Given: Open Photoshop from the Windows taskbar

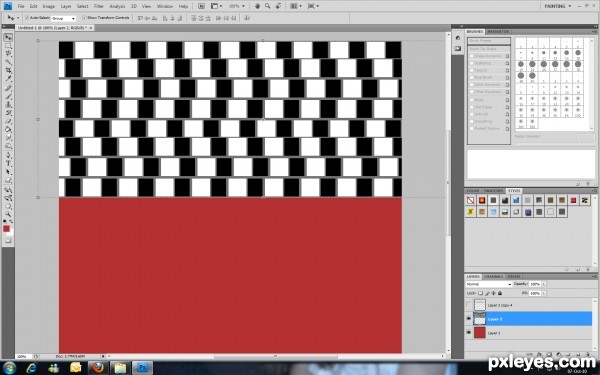Looking at the screenshot, I should click(142, 368).
